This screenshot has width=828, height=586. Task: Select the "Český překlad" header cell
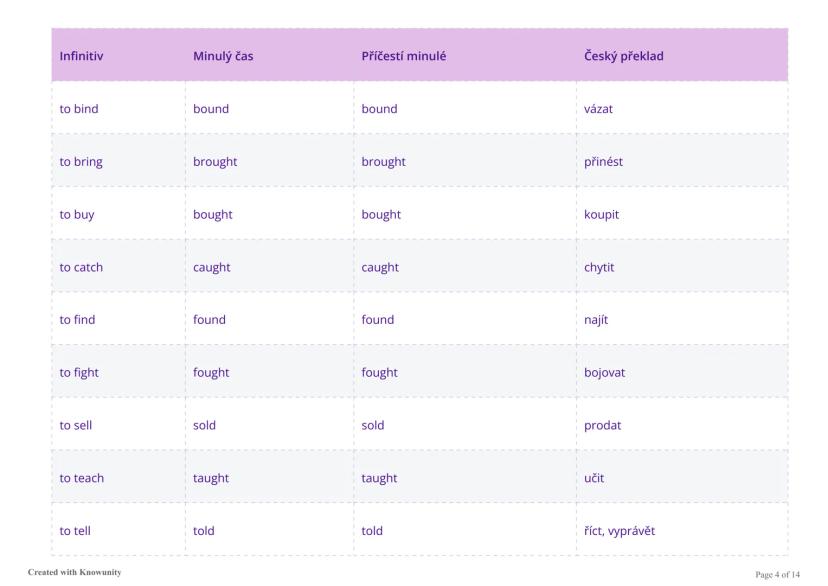pos(623,56)
